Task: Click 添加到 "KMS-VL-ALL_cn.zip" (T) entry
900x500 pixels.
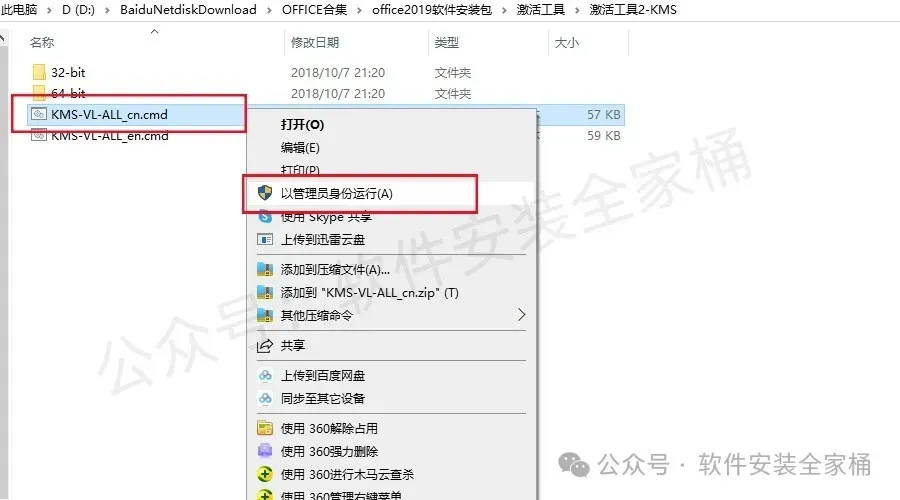Action: coord(370,293)
